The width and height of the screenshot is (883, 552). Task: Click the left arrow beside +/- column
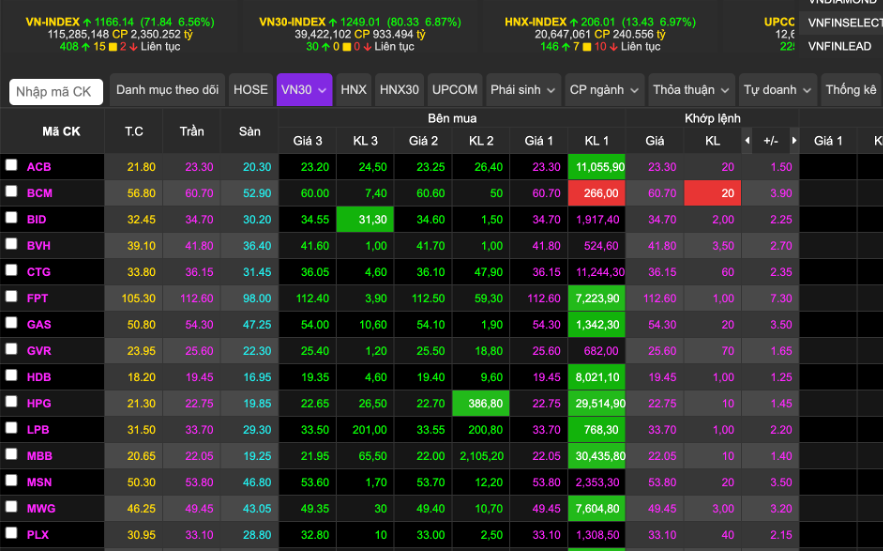(747, 141)
